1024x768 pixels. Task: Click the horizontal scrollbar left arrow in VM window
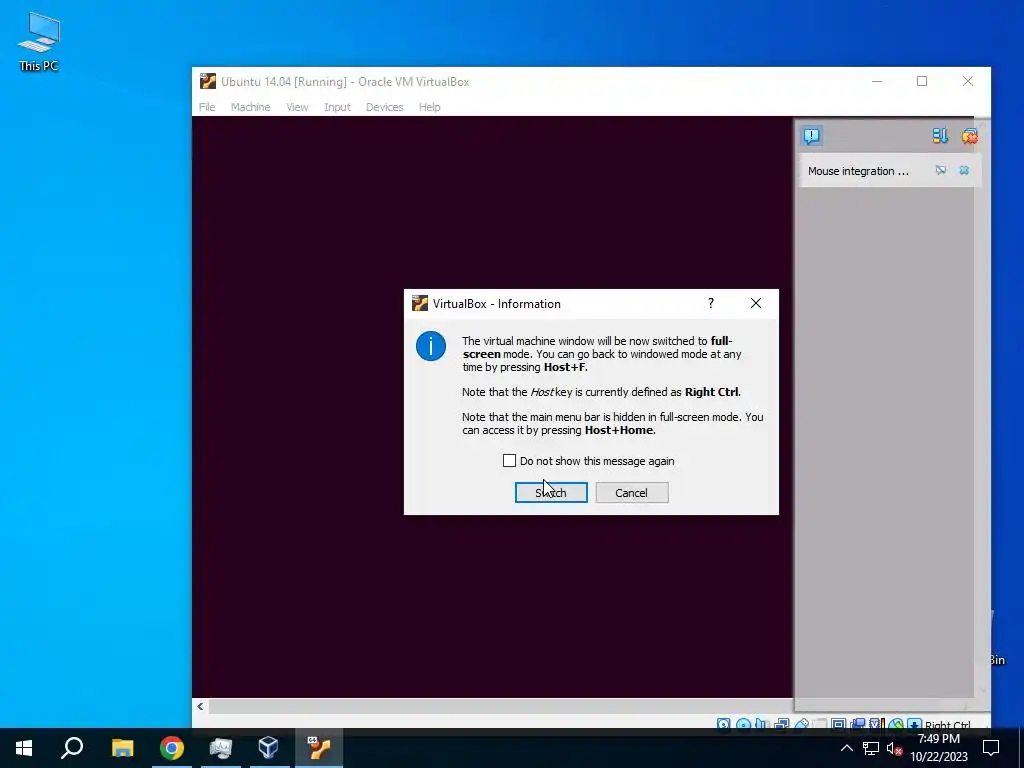point(200,706)
